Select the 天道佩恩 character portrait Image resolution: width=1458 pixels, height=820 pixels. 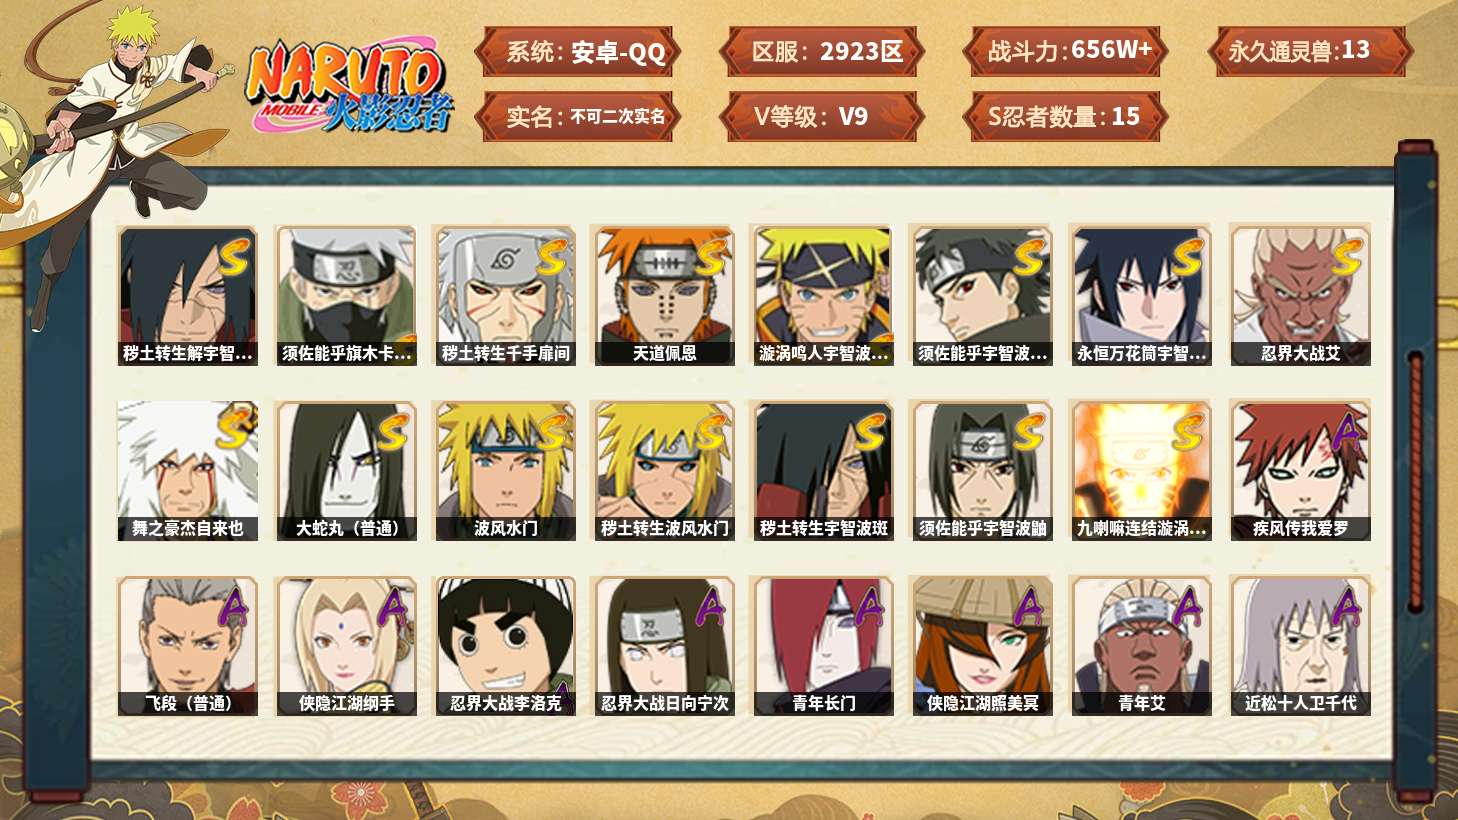click(664, 295)
